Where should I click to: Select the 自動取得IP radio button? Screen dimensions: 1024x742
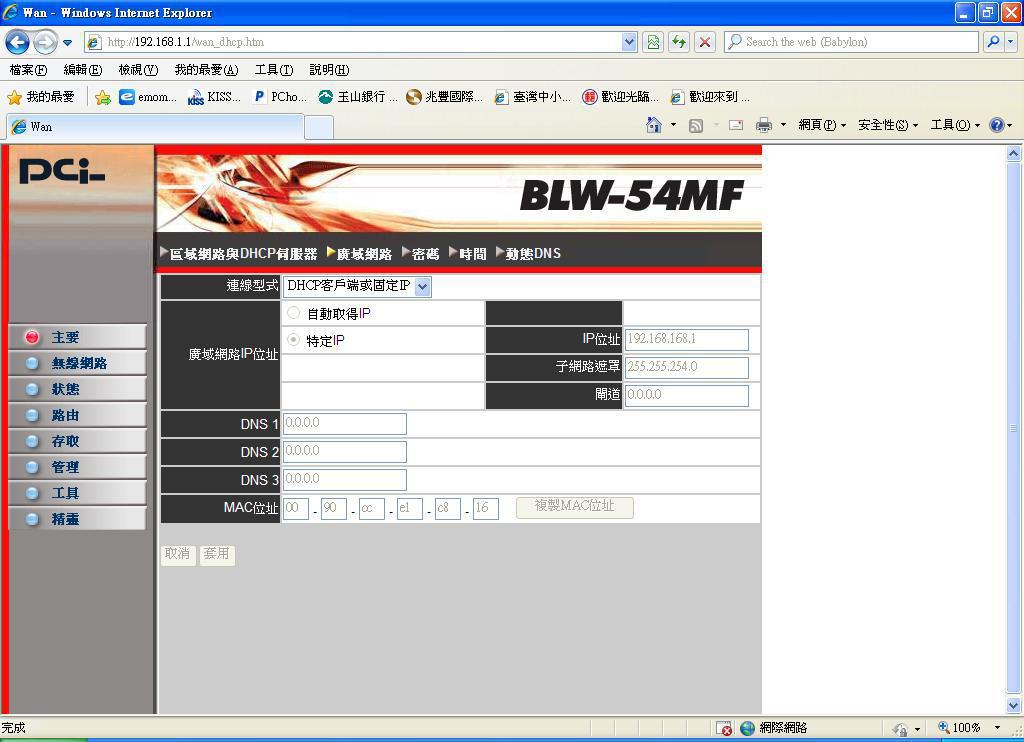coord(294,314)
